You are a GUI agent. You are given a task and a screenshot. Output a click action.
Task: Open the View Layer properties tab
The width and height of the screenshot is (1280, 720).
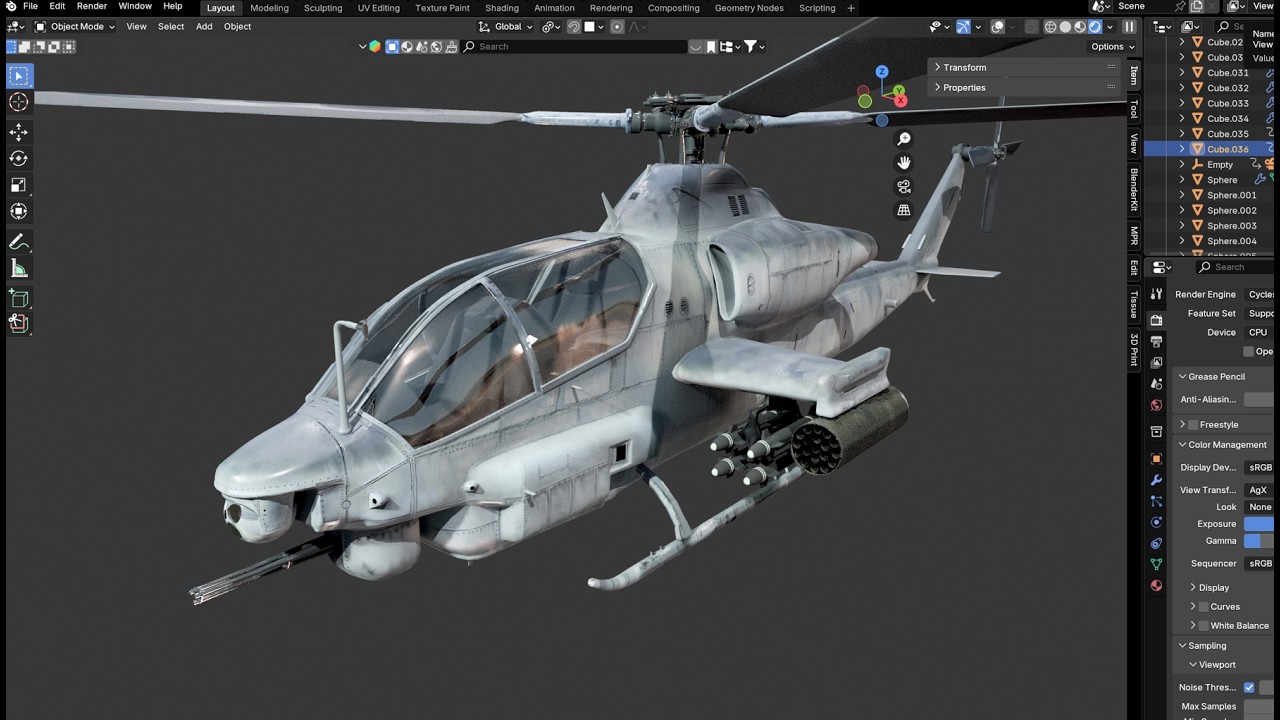1157,362
